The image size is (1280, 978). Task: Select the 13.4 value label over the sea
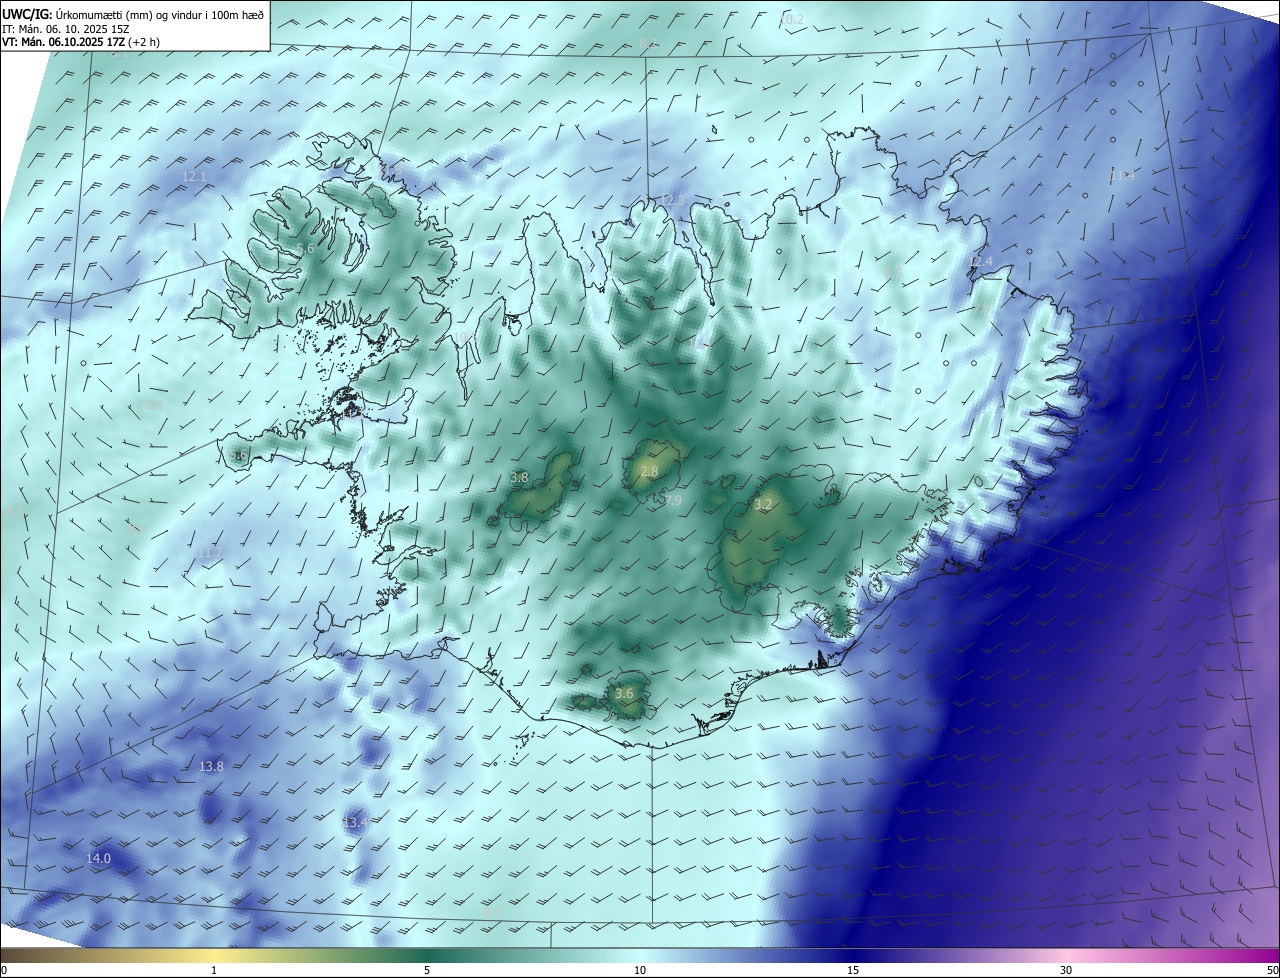click(356, 823)
